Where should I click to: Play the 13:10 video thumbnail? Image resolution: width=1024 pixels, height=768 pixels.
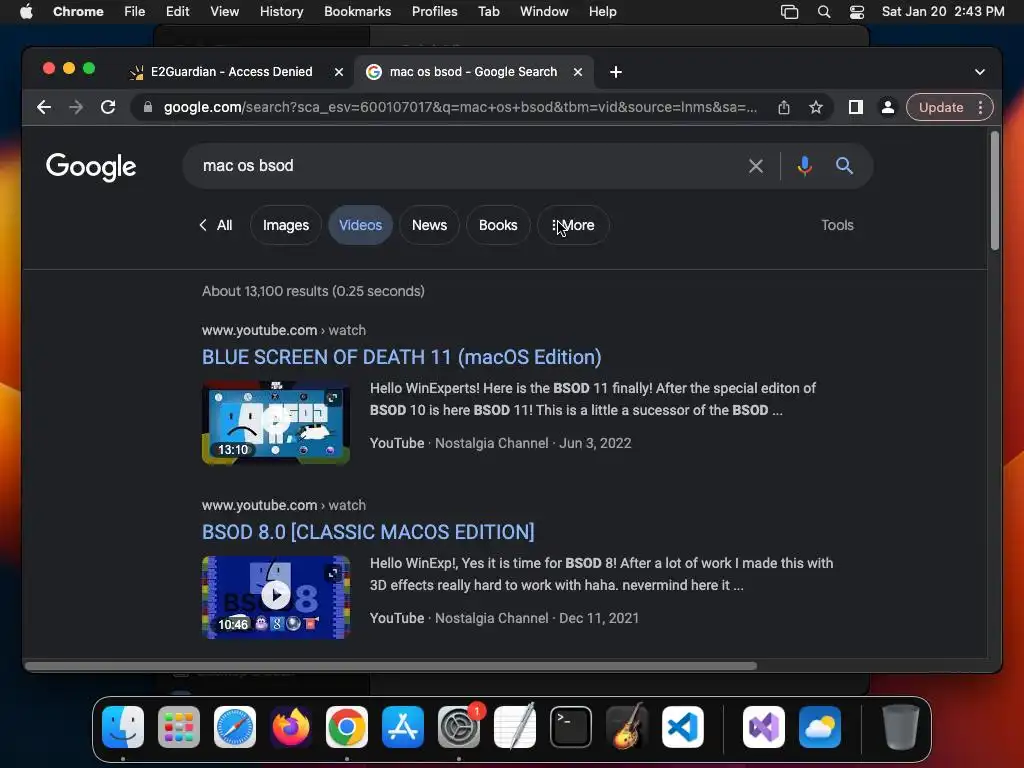point(276,423)
